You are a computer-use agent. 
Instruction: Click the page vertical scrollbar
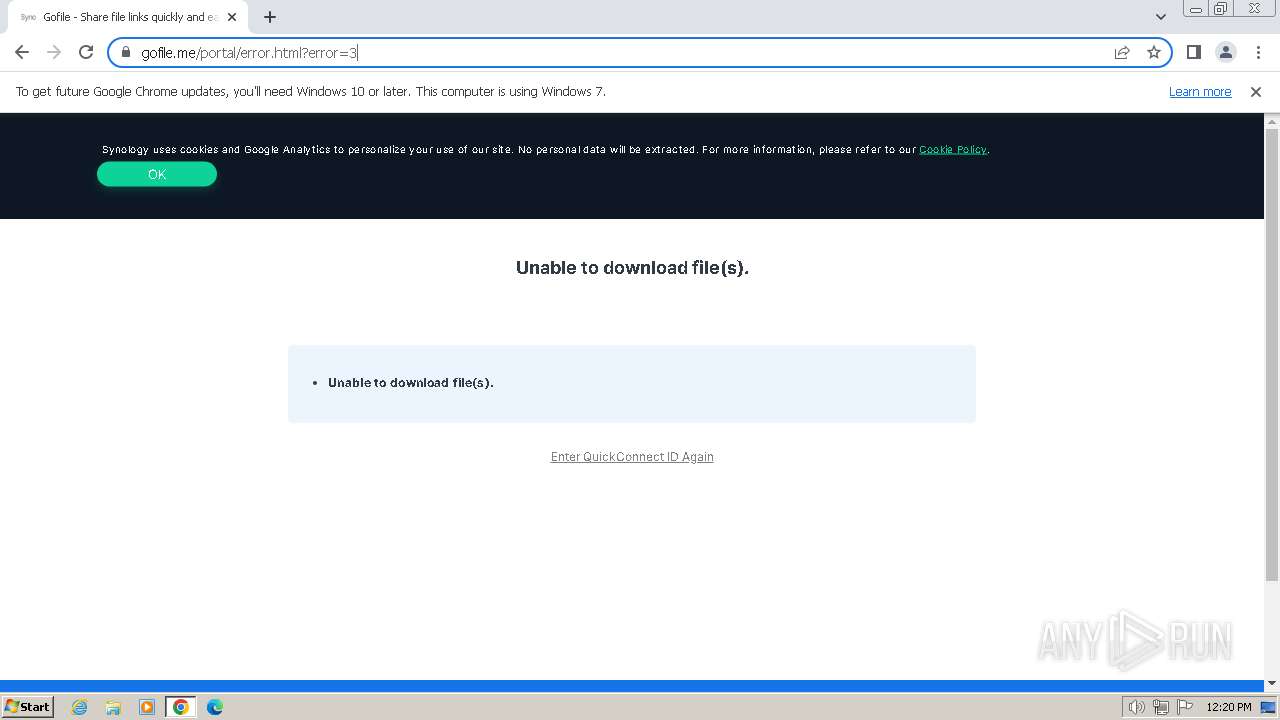[1272, 355]
